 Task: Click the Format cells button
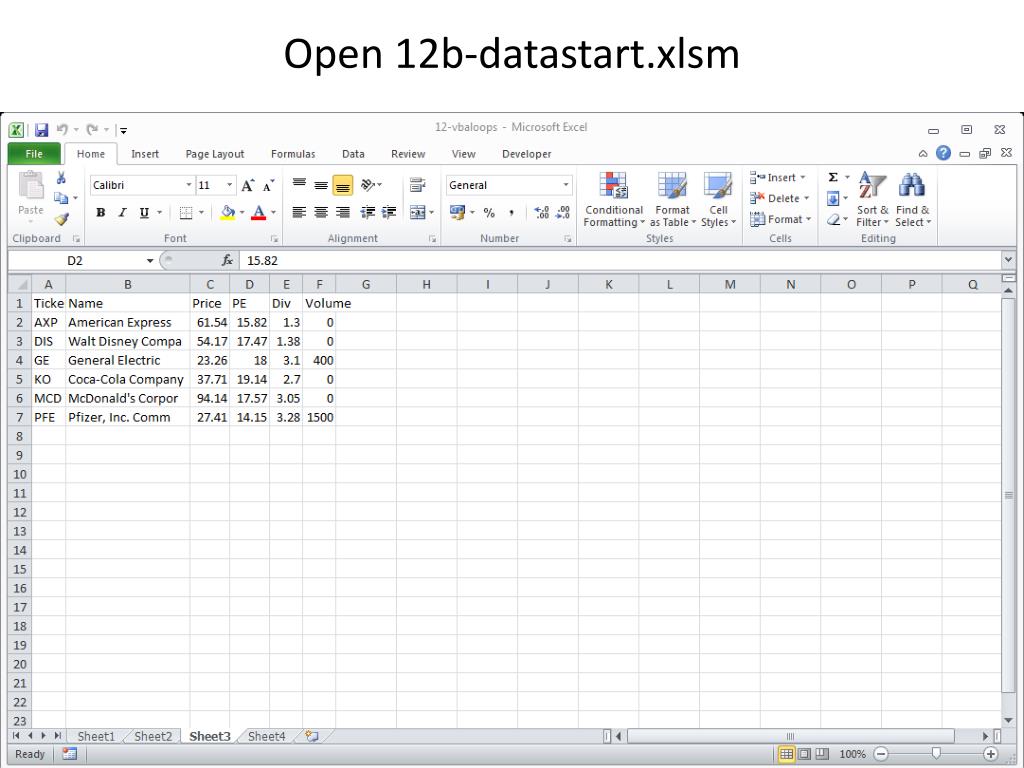pyautogui.click(x=781, y=219)
